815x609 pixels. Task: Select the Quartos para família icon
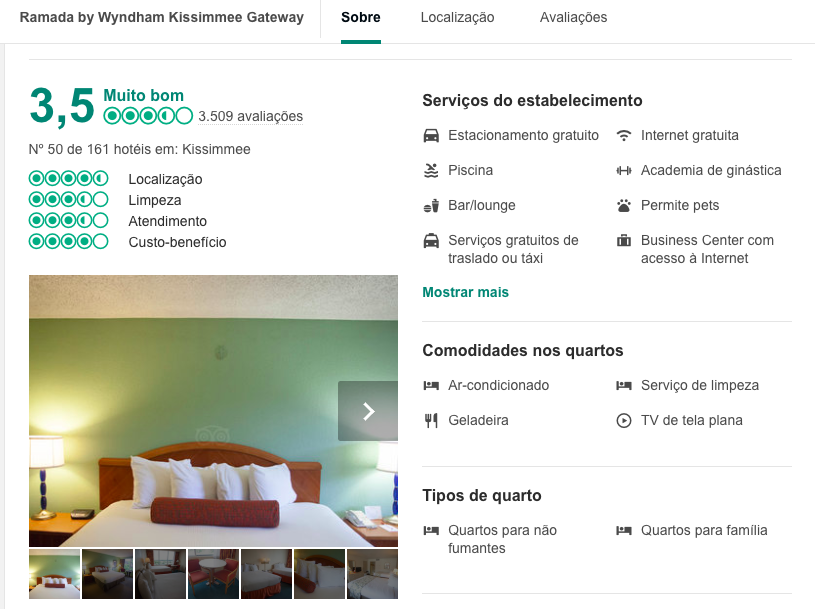point(622,530)
